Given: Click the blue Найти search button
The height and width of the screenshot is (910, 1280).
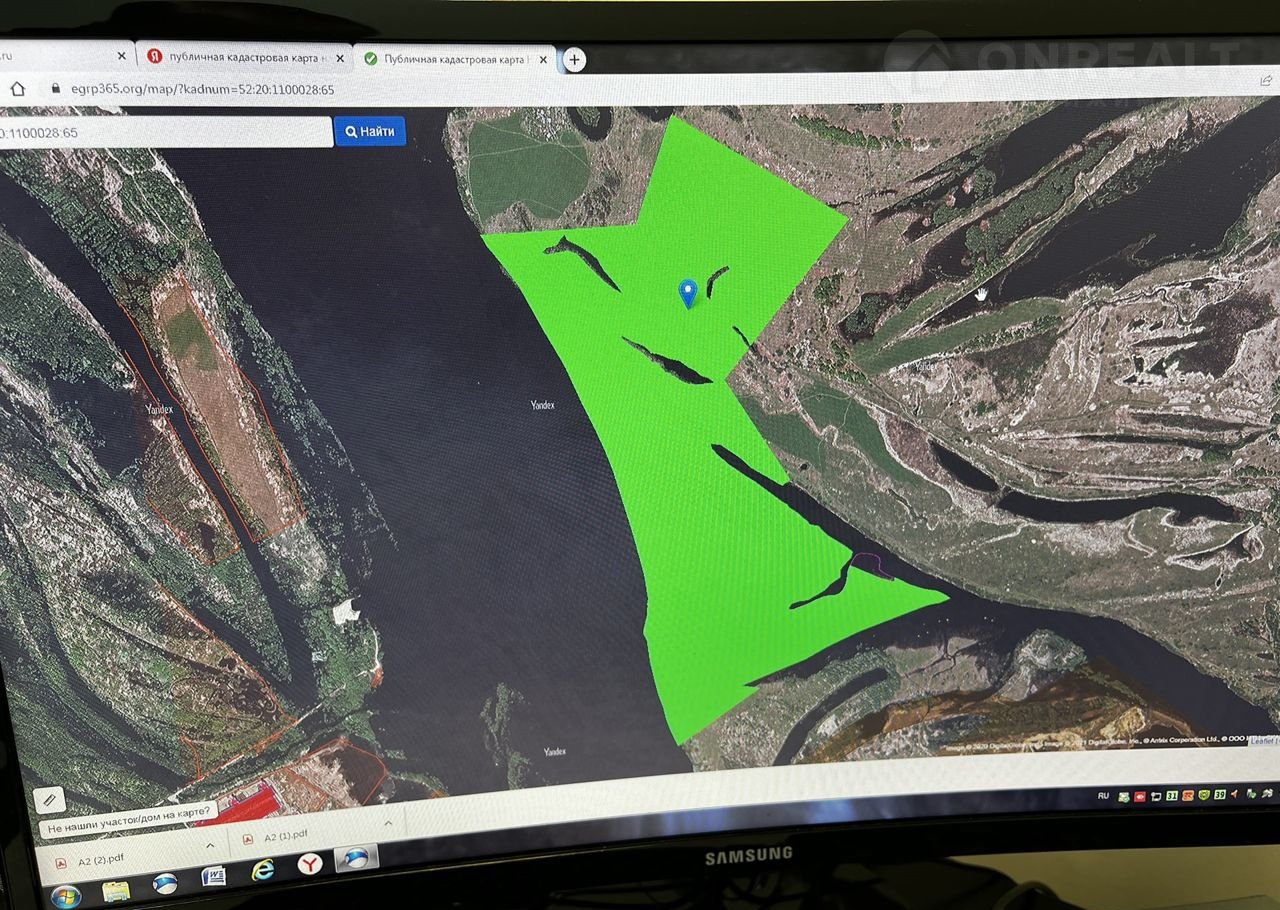Looking at the screenshot, I should click(370, 131).
